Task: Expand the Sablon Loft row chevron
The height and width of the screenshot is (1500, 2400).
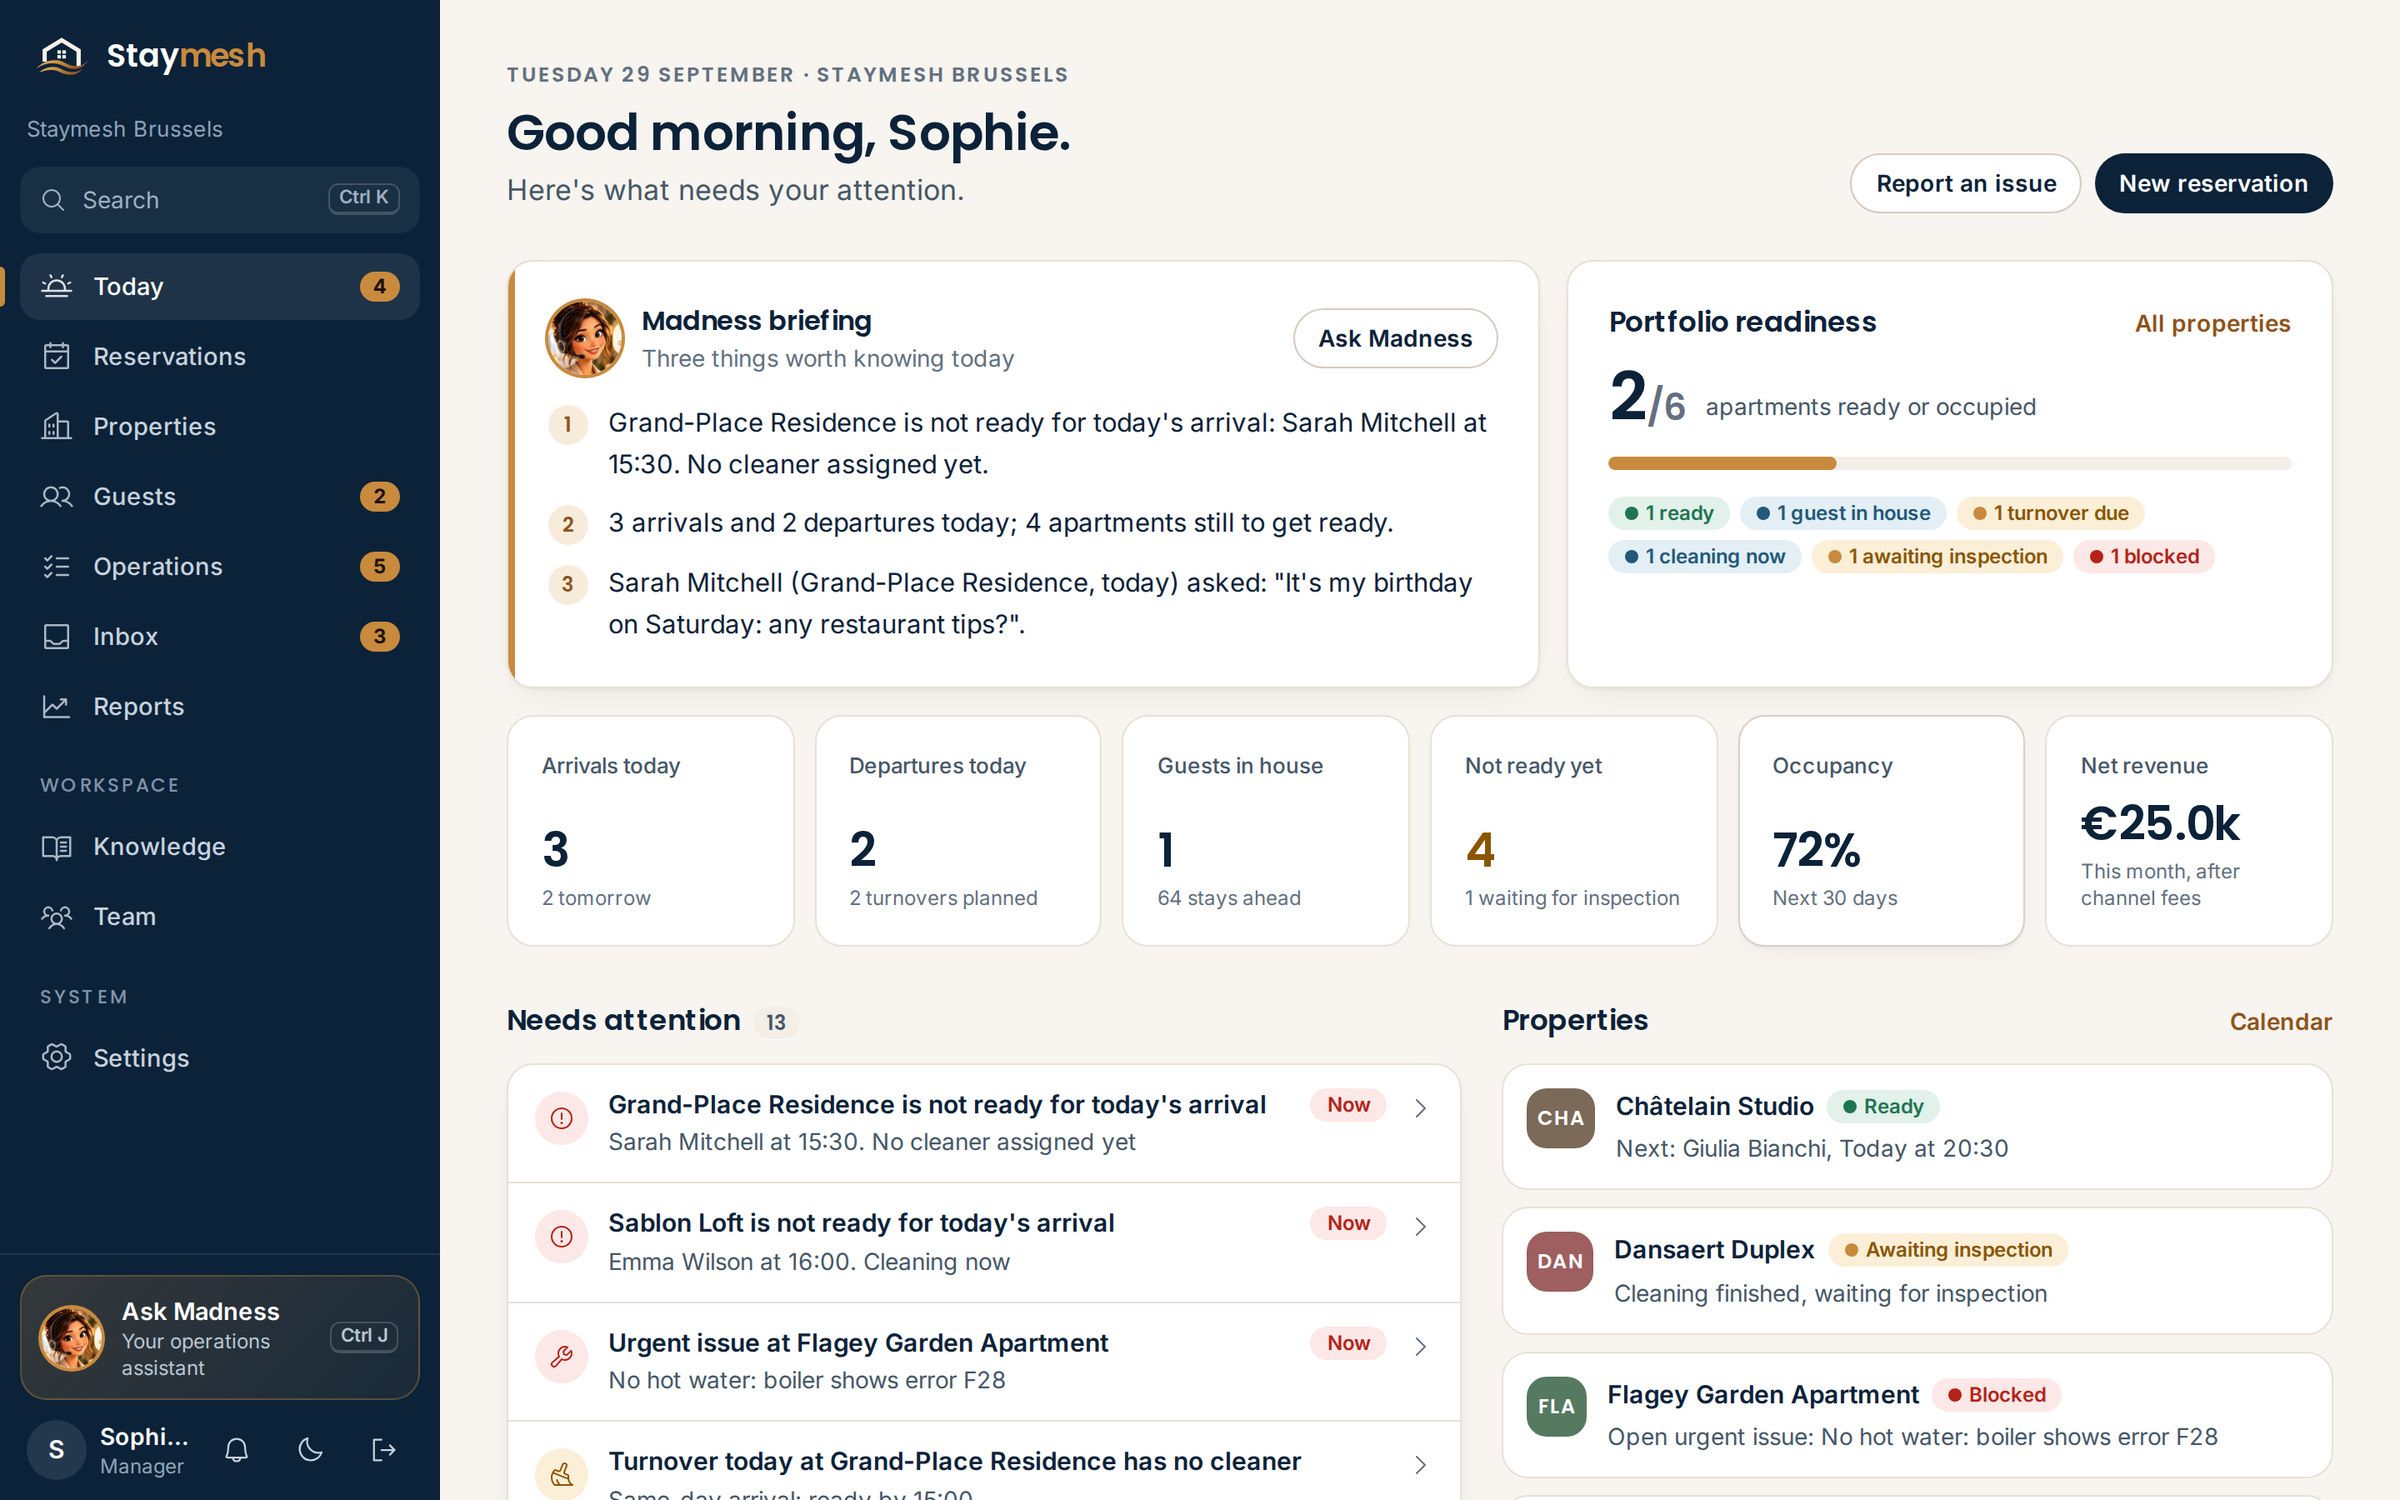Action: click(x=1420, y=1226)
